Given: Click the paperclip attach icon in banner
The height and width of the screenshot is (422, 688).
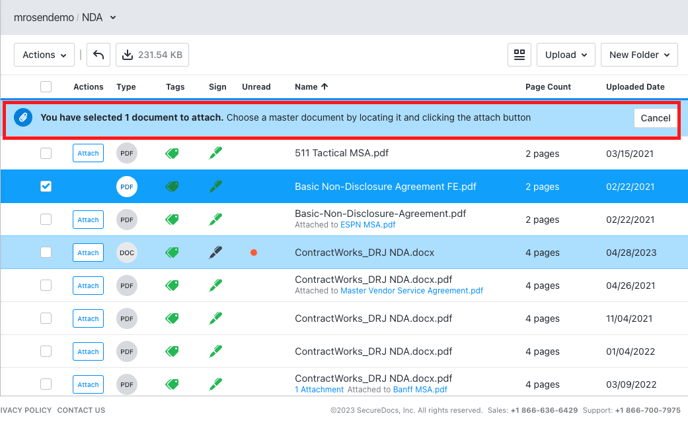Looking at the screenshot, I should click(x=23, y=118).
